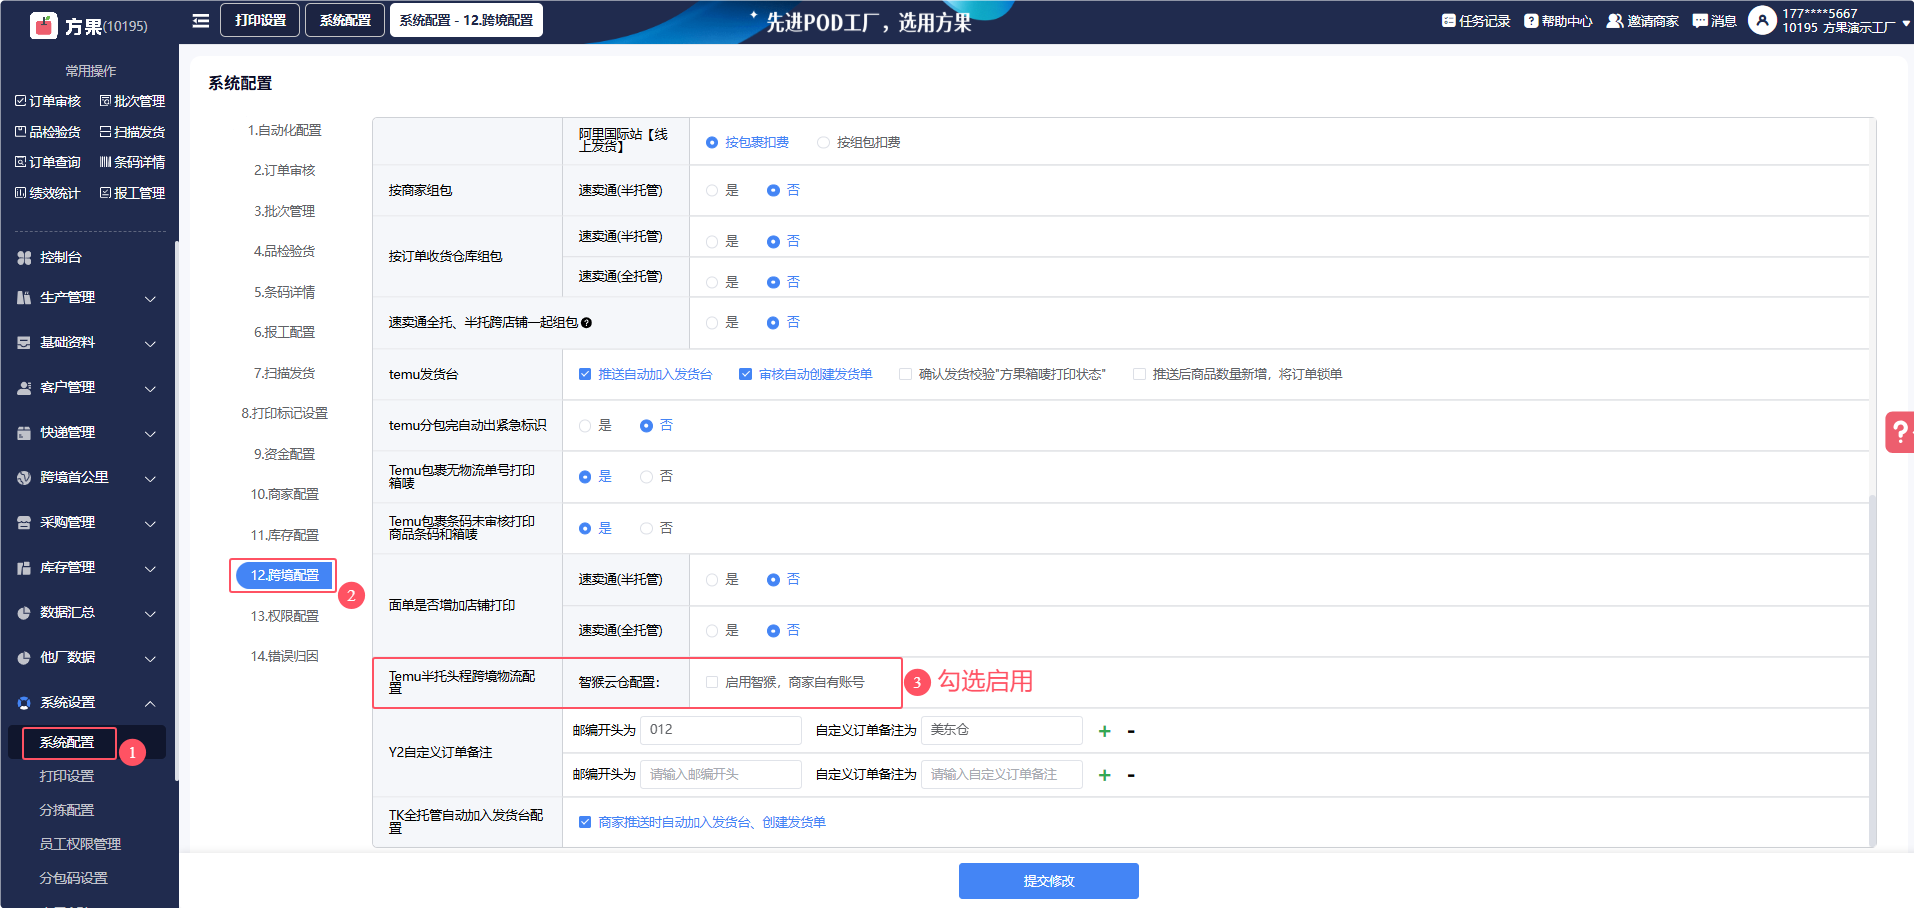Select 13.权限配置 in settings list
1914x908 pixels.
point(284,616)
